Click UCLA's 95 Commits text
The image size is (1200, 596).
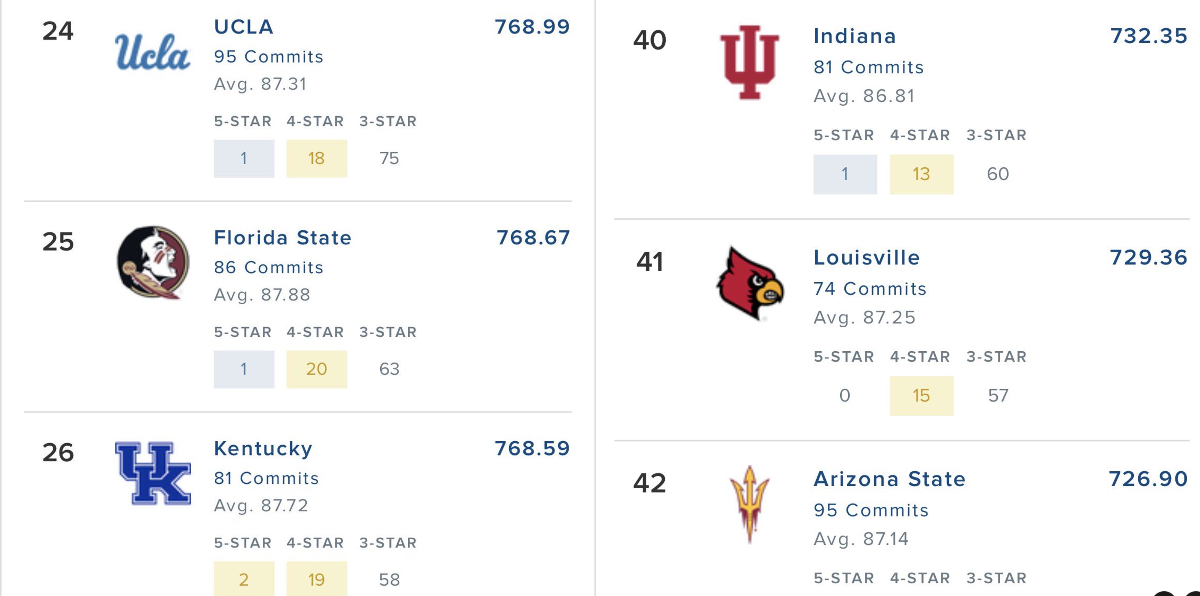point(269,57)
